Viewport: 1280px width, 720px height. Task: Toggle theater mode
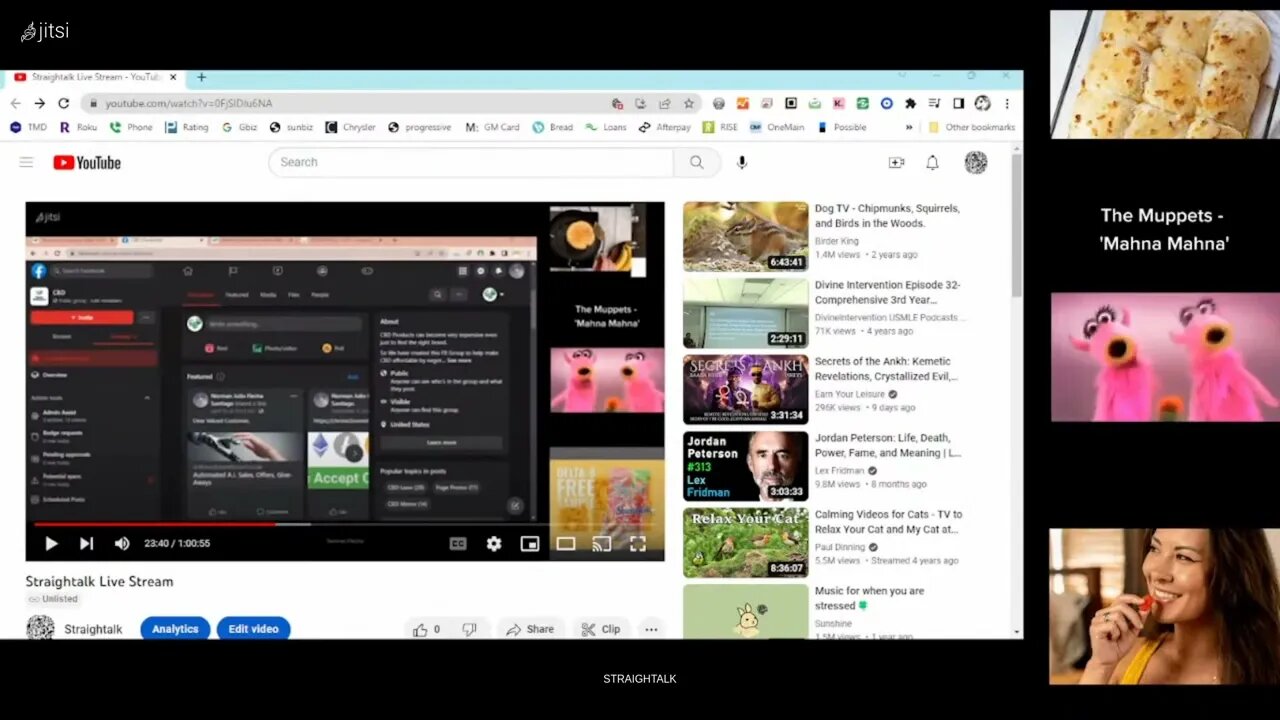pos(566,543)
